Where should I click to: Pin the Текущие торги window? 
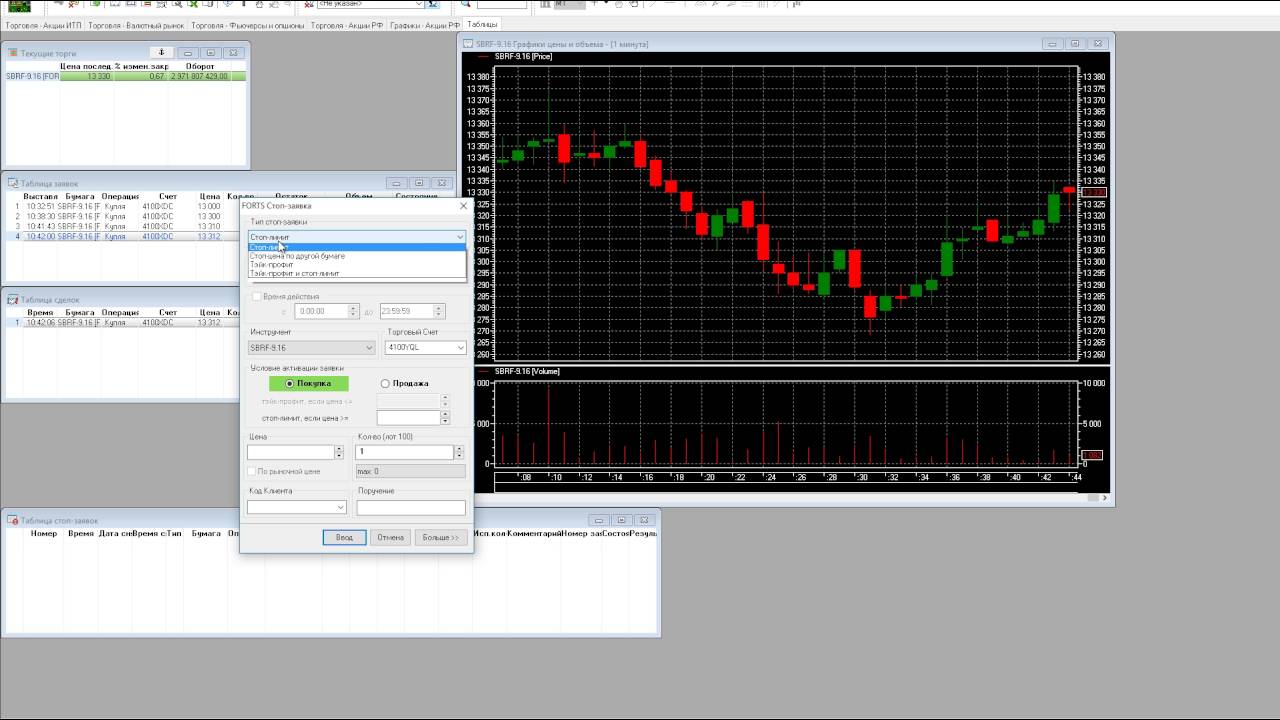[162, 52]
